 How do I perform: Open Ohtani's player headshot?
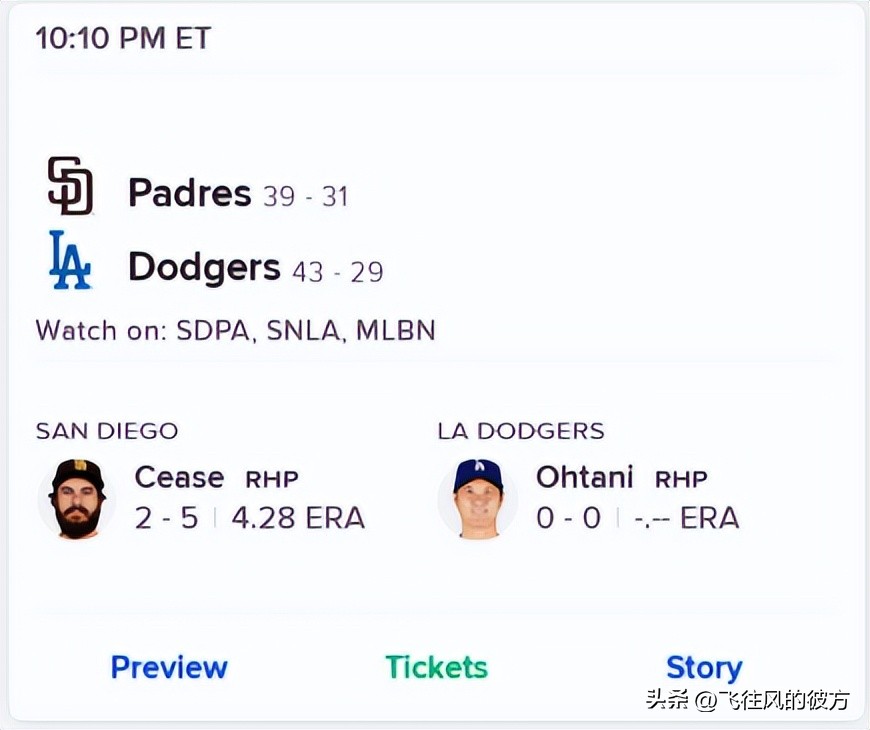[477, 498]
